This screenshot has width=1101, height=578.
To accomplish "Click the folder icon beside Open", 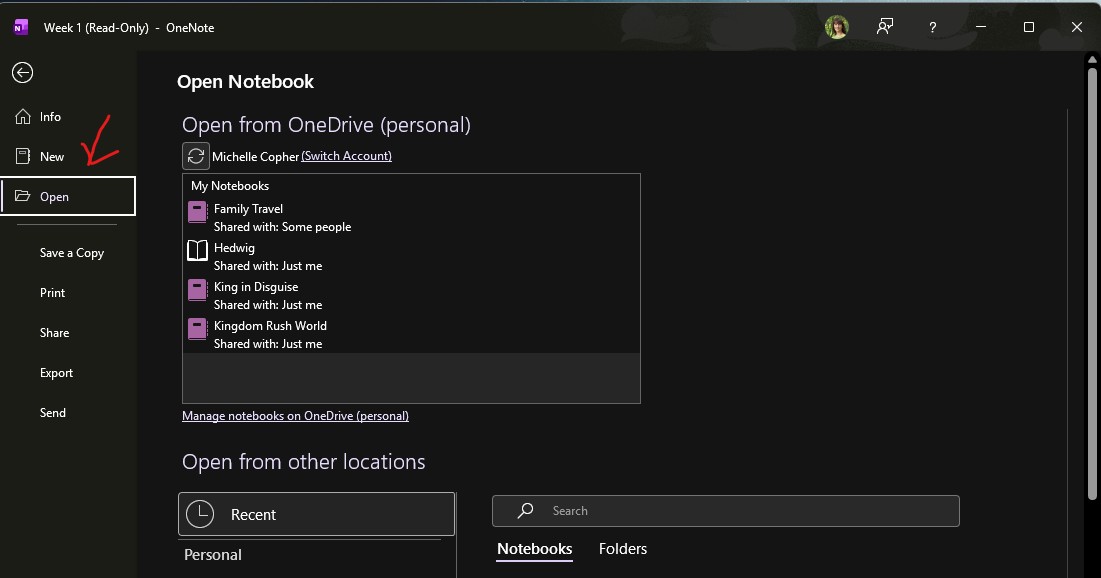I will tap(22, 196).
